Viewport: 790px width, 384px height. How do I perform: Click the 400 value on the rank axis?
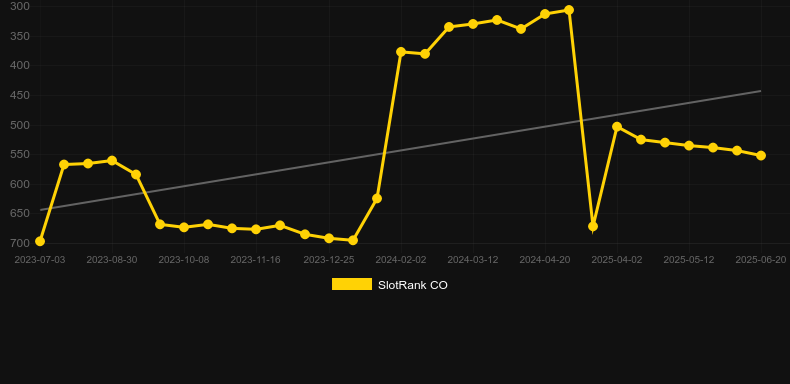(20, 66)
